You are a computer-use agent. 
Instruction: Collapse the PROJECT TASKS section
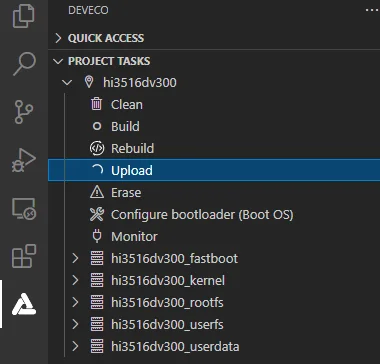click(x=58, y=61)
